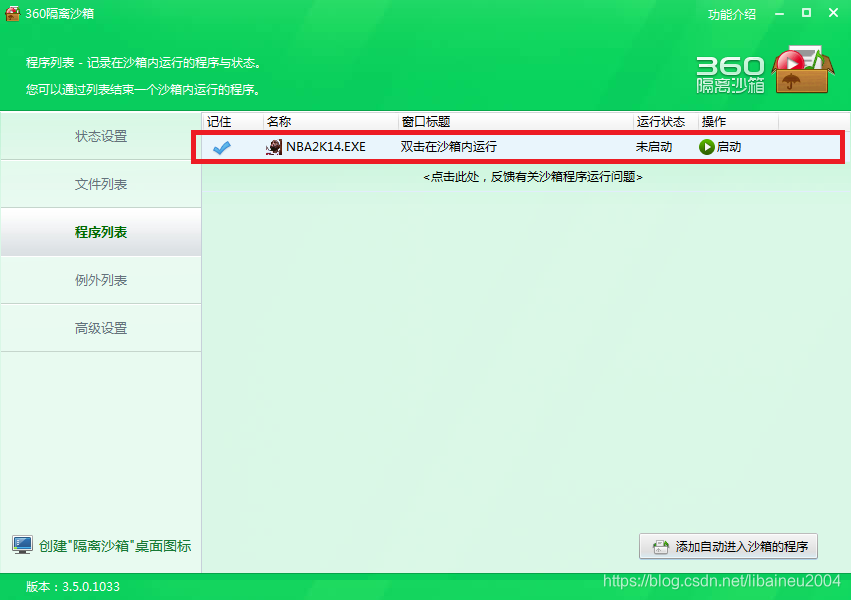Click the 窗口标题 column header
Image resolution: width=851 pixels, height=600 pixels.
516,122
